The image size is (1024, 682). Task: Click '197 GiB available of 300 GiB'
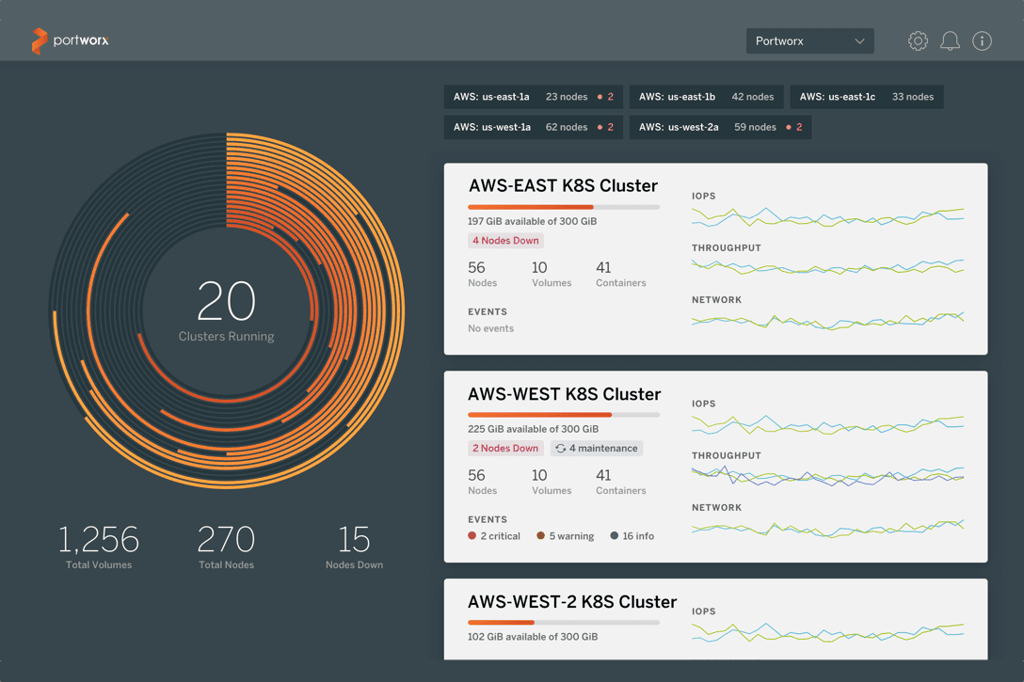[x=532, y=221]
